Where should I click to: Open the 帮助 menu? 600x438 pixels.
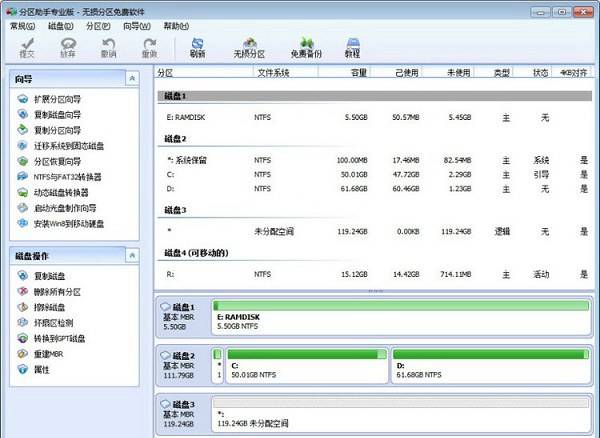[174, 26]
